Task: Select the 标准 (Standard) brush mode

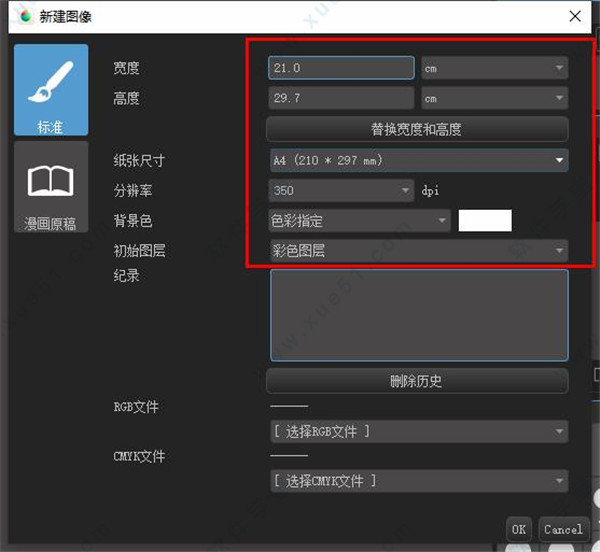Action: click(x=51, y=90)
